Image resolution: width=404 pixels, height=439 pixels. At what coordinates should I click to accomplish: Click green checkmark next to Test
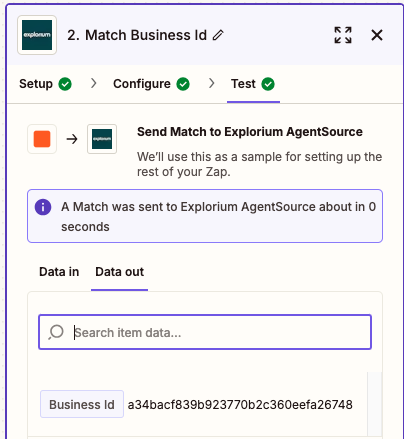click(x=268, y=84)
